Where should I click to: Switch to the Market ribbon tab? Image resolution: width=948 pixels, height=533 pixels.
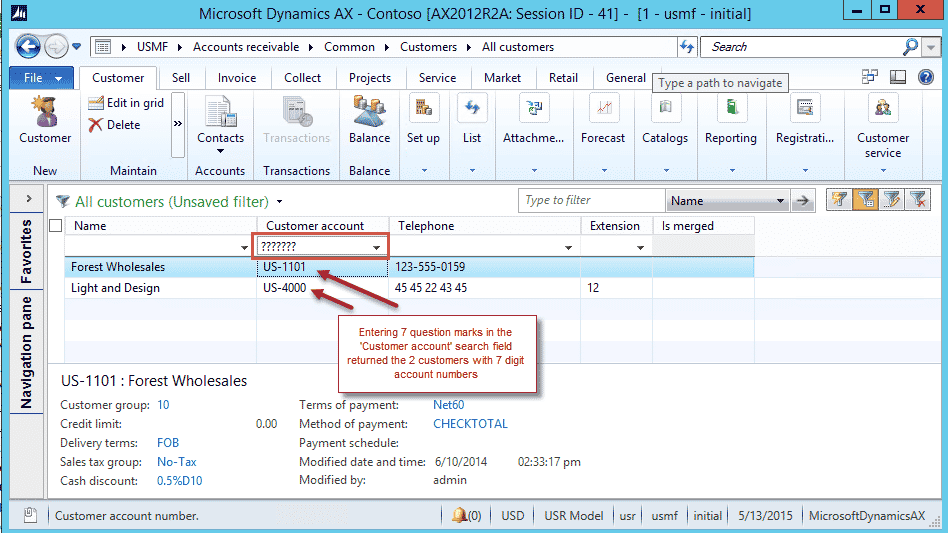(502, 78)
